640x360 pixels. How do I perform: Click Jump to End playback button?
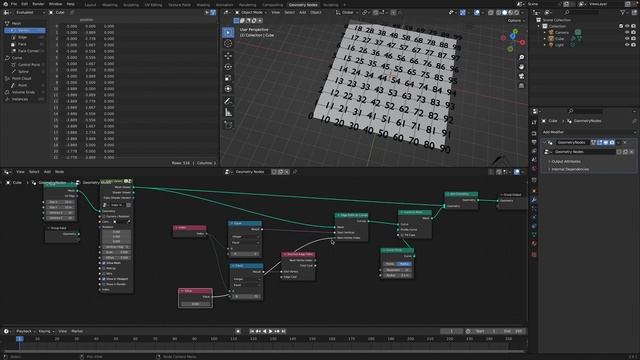[283, 331]
